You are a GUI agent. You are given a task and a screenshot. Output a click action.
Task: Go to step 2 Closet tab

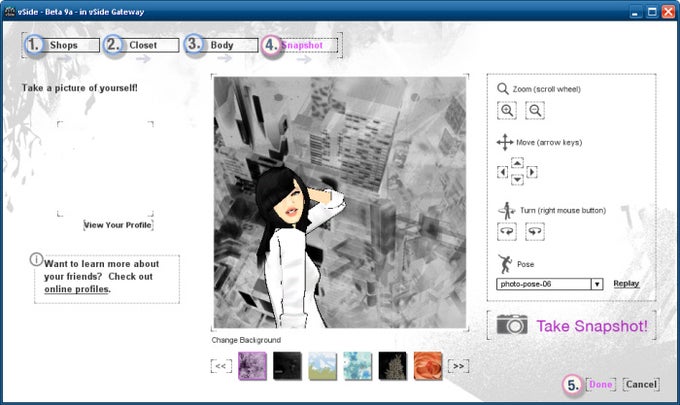141,45
